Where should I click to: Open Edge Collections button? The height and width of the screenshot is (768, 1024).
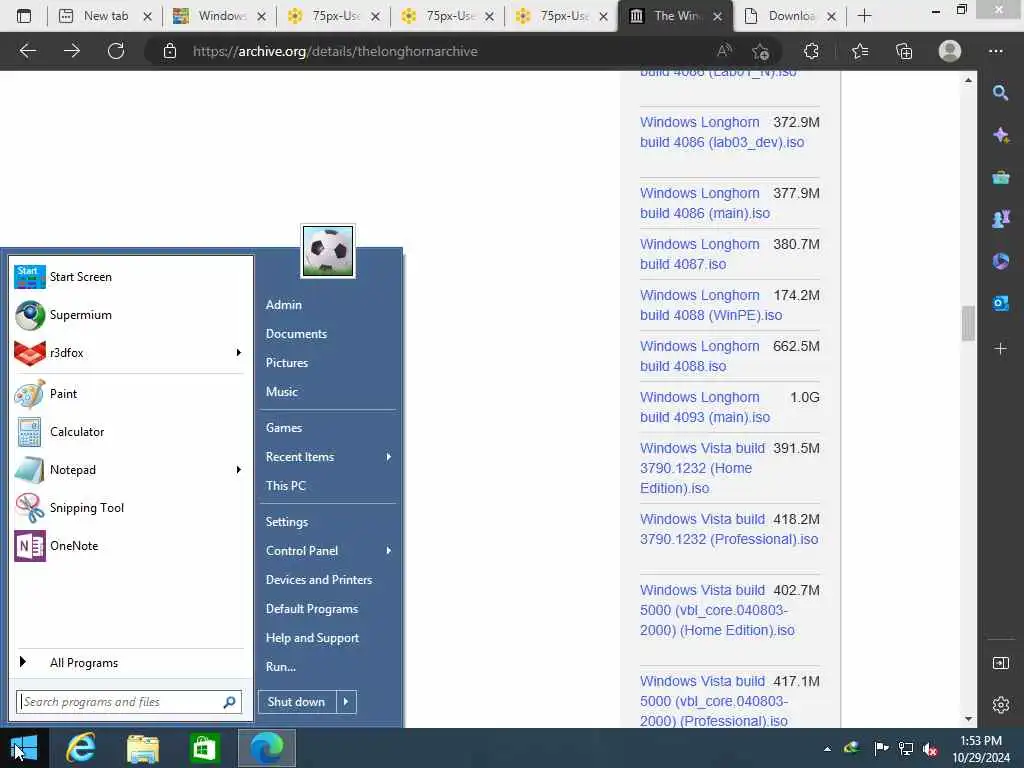click(x=904, y=51)
